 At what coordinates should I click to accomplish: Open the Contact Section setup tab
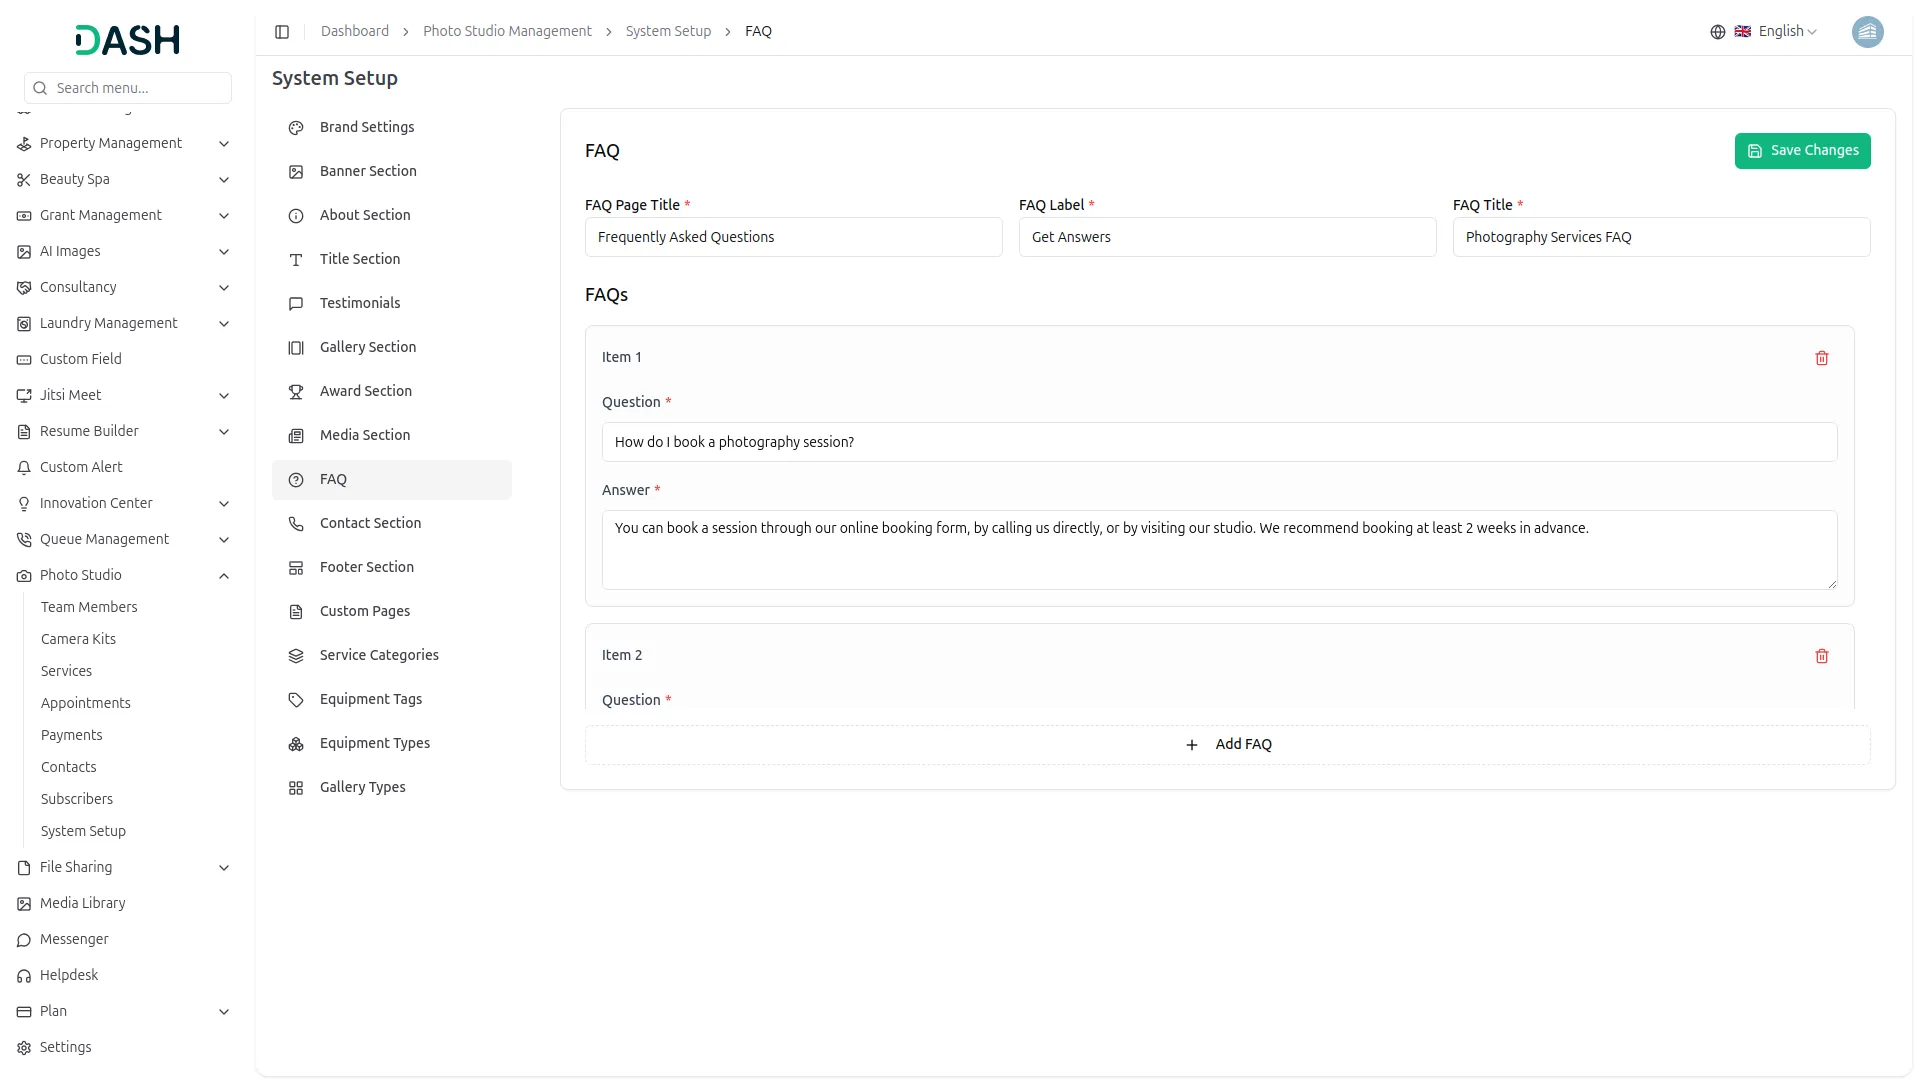coord(370,523)
